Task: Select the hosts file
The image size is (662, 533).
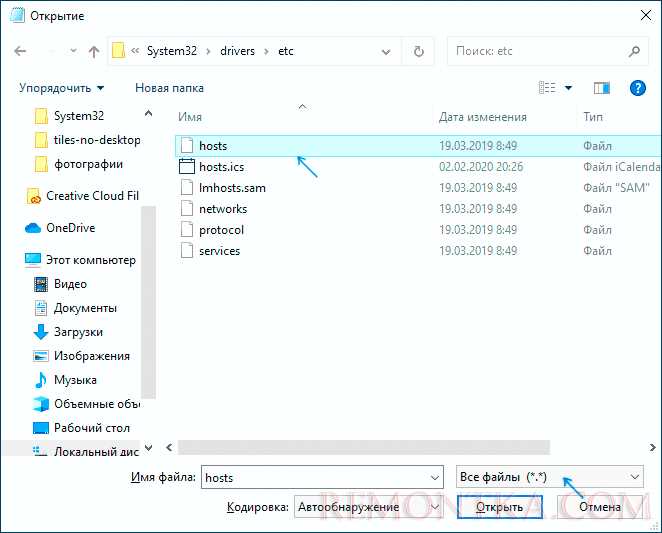Action: click(418, 146)
